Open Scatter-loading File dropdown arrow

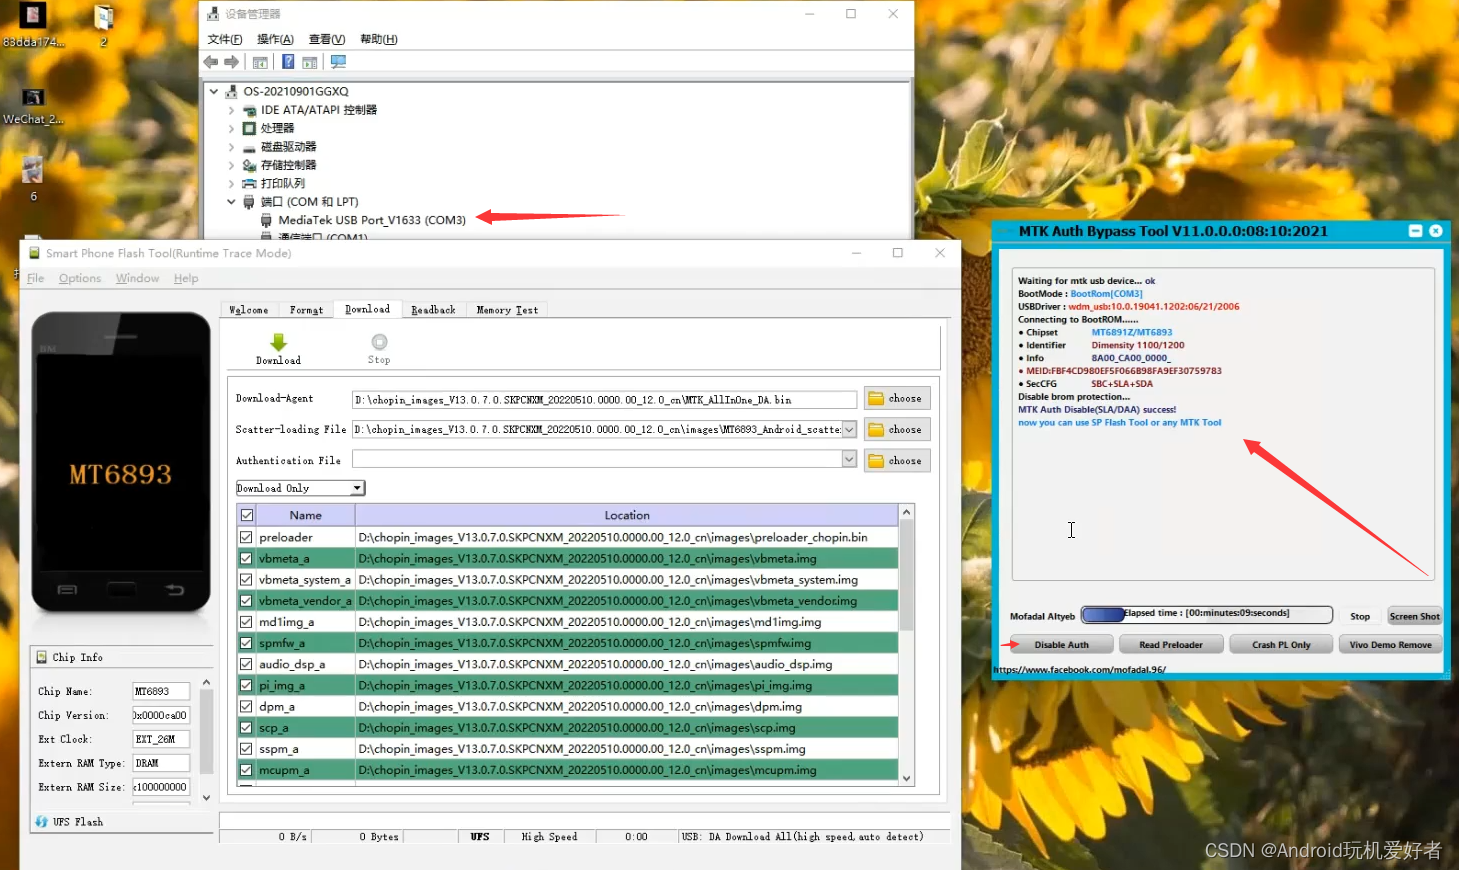(849, 429)
